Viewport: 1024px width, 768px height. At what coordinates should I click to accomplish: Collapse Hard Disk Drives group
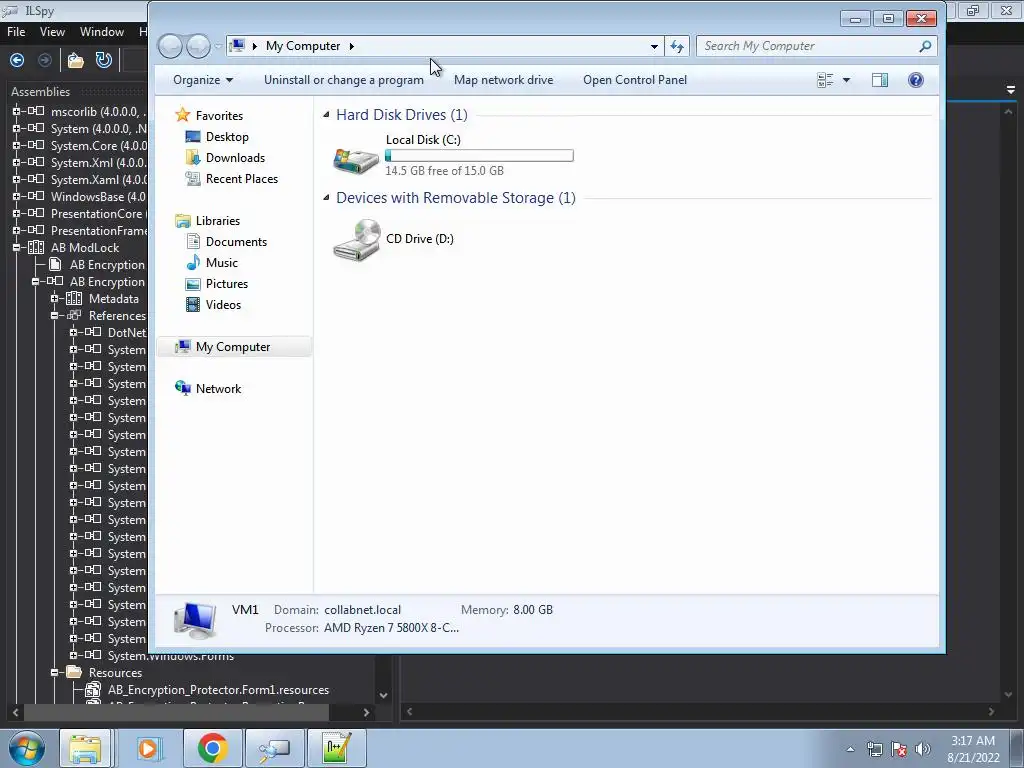click(326, 114)
